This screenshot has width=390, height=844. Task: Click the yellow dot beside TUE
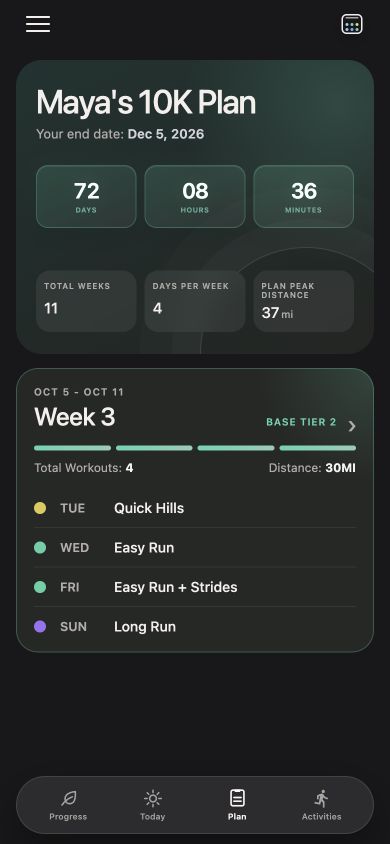coord(40,508)
